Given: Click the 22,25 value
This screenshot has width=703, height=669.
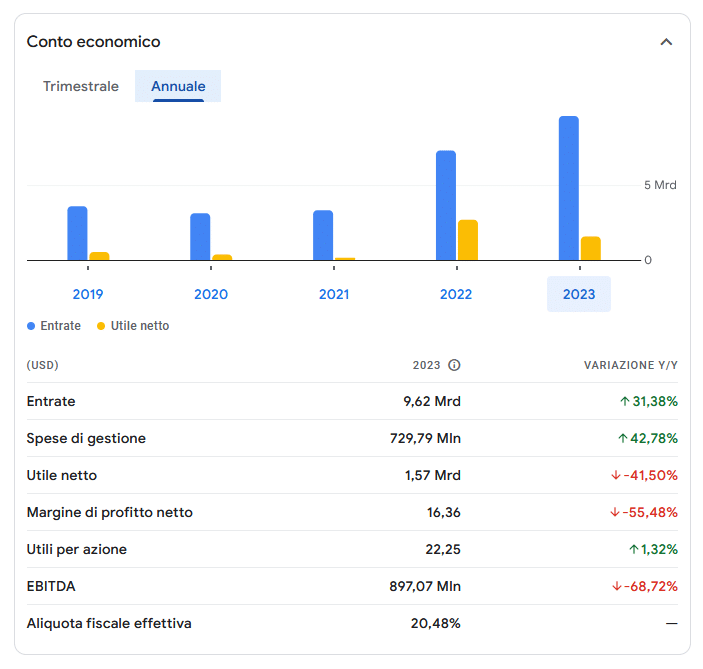Looking at the screenshot, I should [443, 549].
